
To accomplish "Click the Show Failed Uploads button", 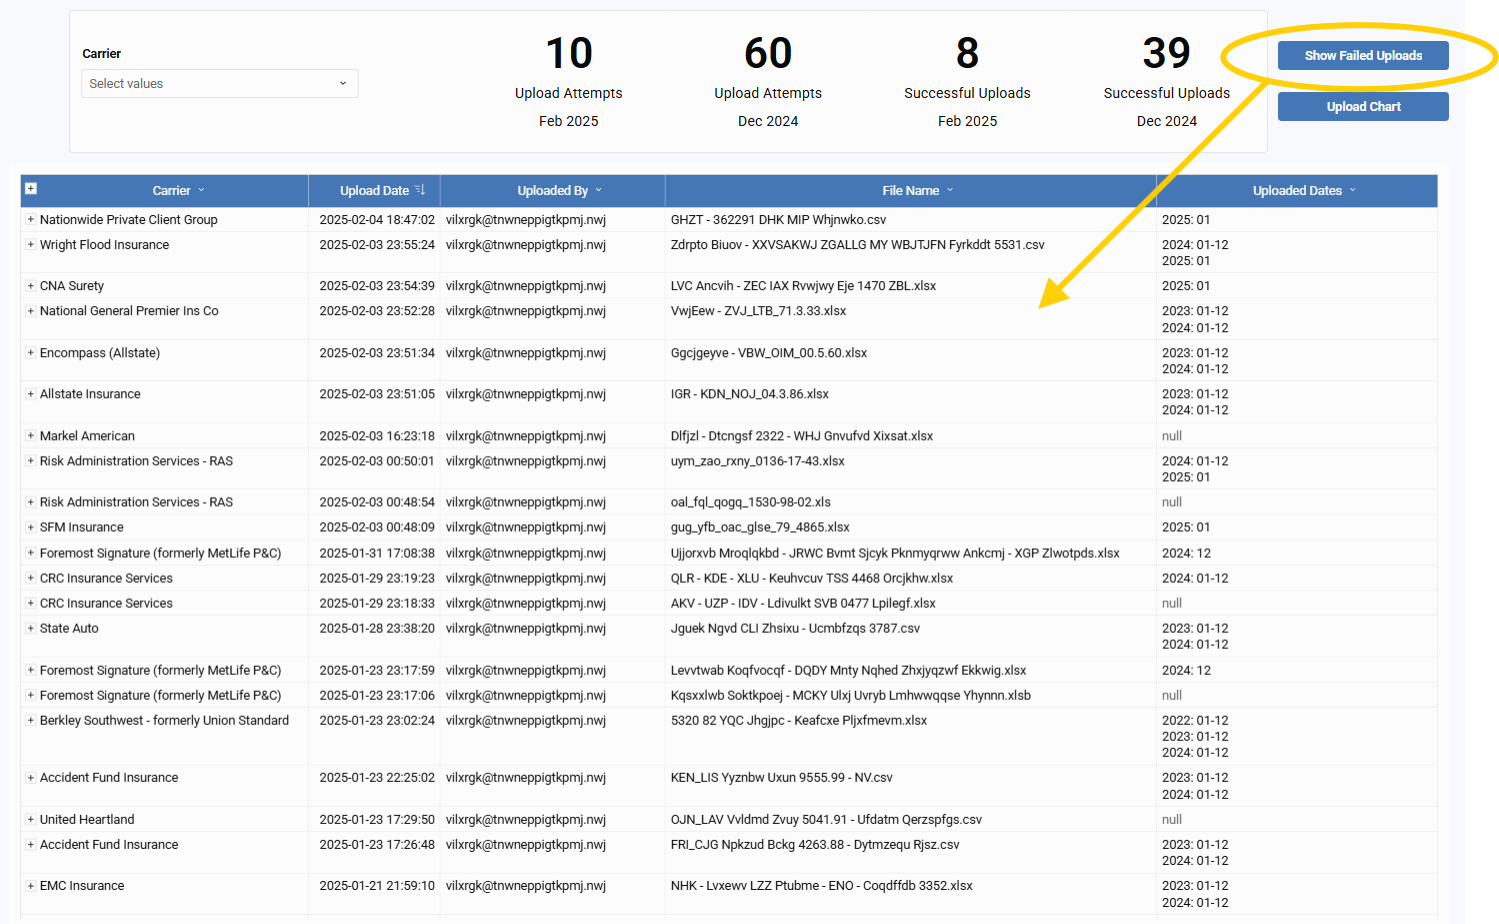I will point(1363,56).
